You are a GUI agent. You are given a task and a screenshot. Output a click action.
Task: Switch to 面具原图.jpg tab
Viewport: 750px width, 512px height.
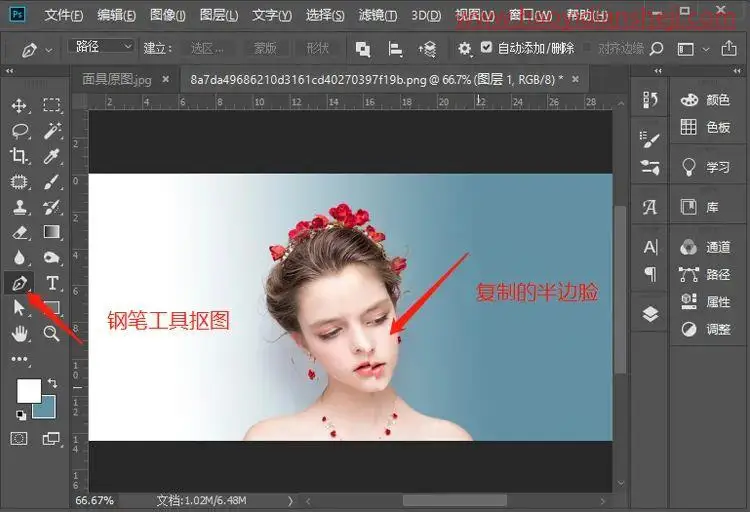pos(117,79)
